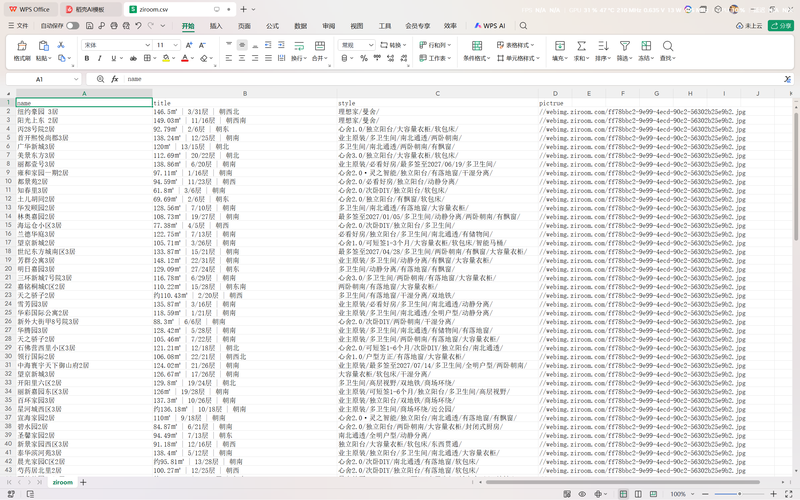This screenshot has height=500, width=800.
Task: Click the fill color yellow swatch
Action: point(166,58)
